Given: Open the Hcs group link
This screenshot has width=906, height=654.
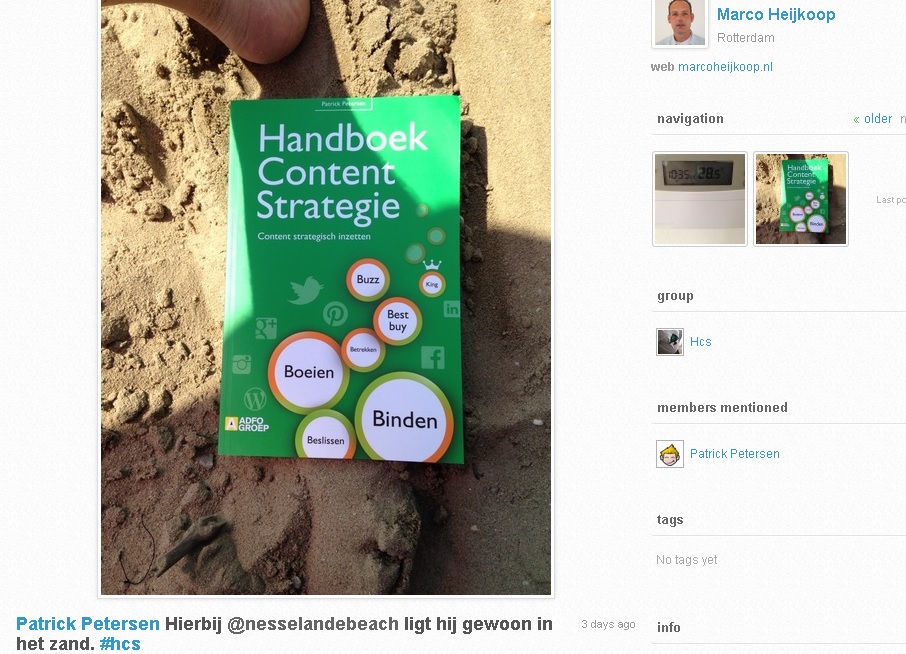Looking at the screenshot, I should [x=700, y=342].
